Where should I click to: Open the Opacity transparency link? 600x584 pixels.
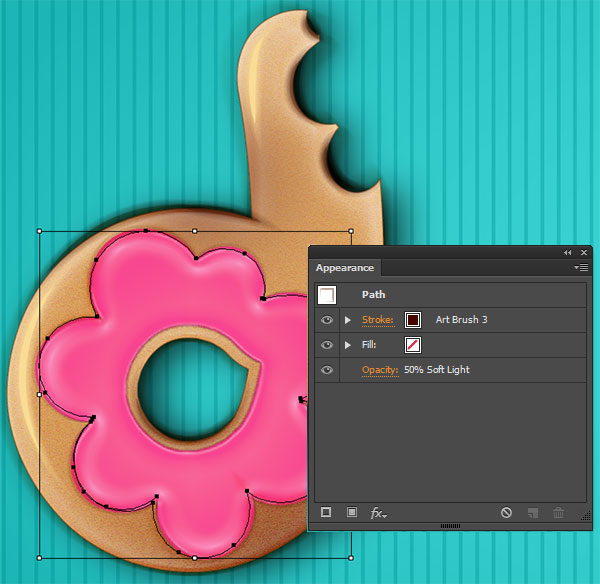coord(380,370)
